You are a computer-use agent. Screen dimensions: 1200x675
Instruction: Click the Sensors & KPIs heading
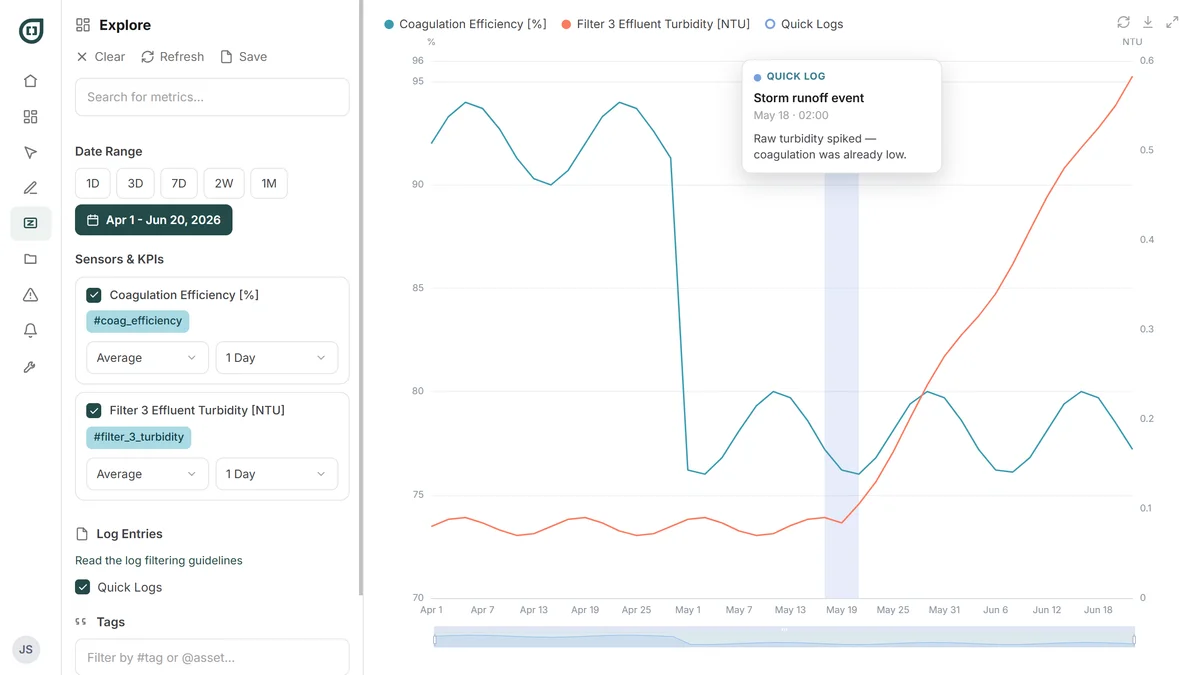pyautogui.click(x=119, y=259)
